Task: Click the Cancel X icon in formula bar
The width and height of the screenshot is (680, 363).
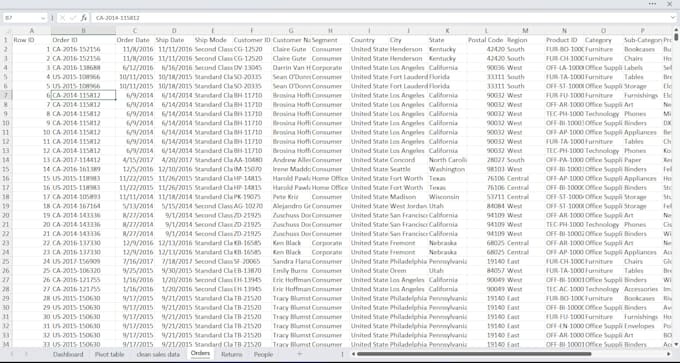Action: 62,18
